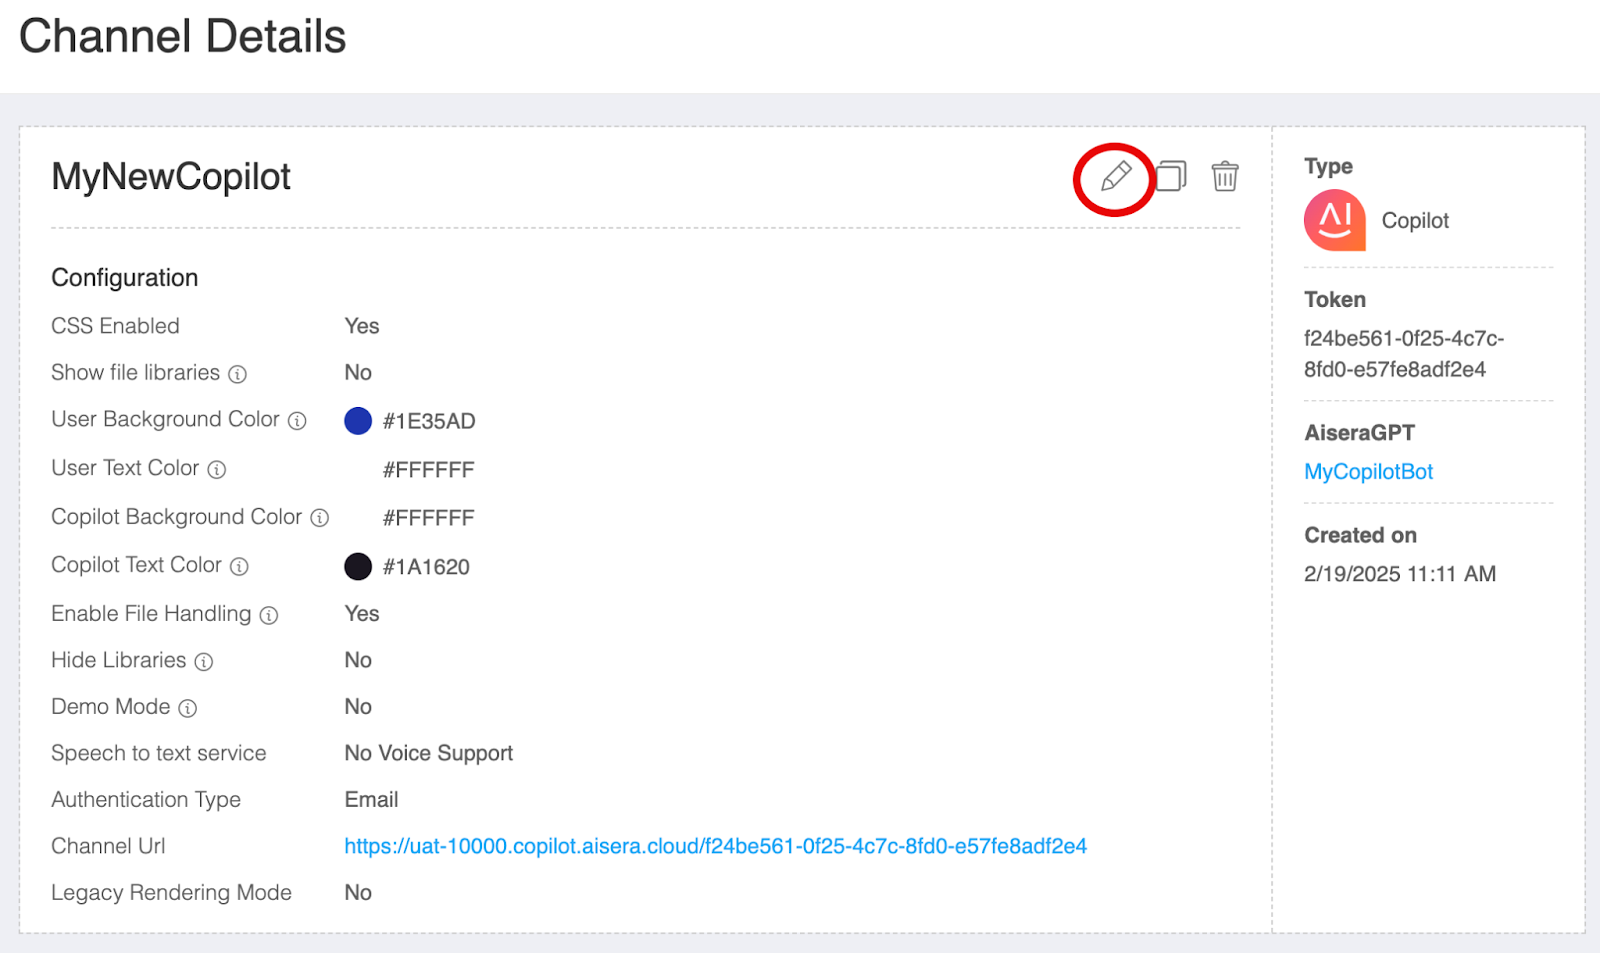Click the blue #1E35AD color swatch

pos(358,421)
